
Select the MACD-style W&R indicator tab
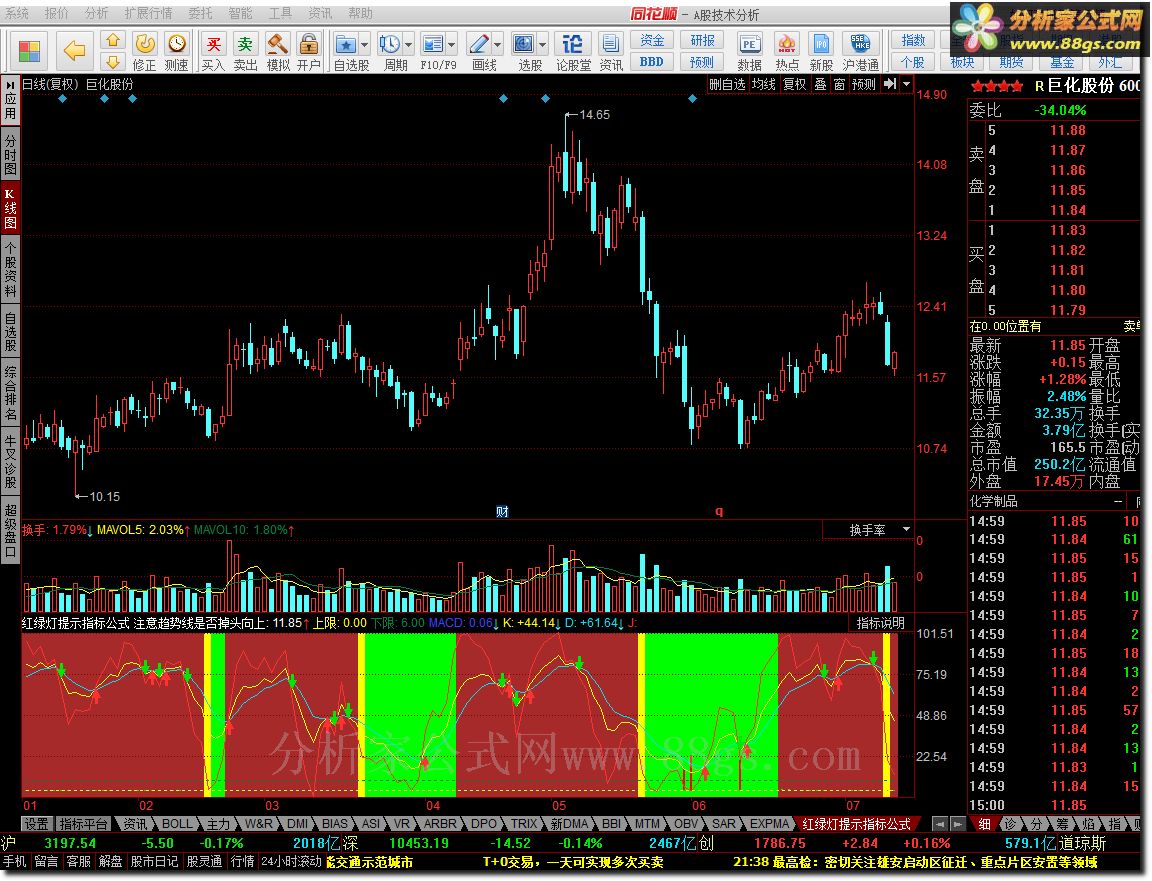[x=258, y=824]
